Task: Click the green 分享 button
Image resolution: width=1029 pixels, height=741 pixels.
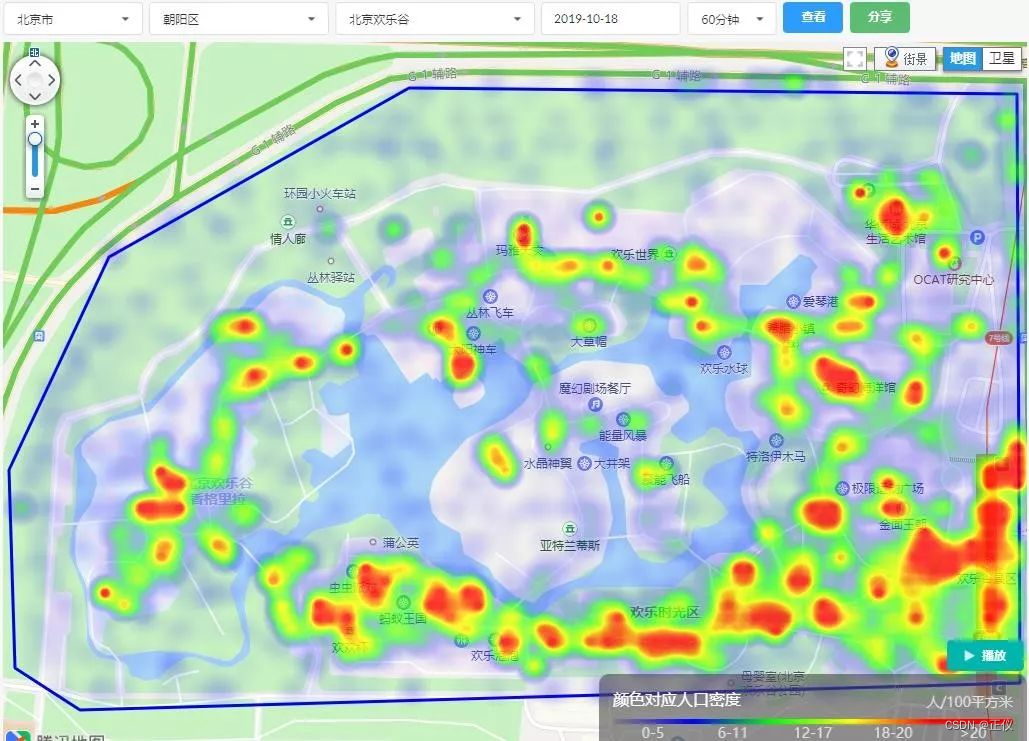Action: click(x=879, y=17)
